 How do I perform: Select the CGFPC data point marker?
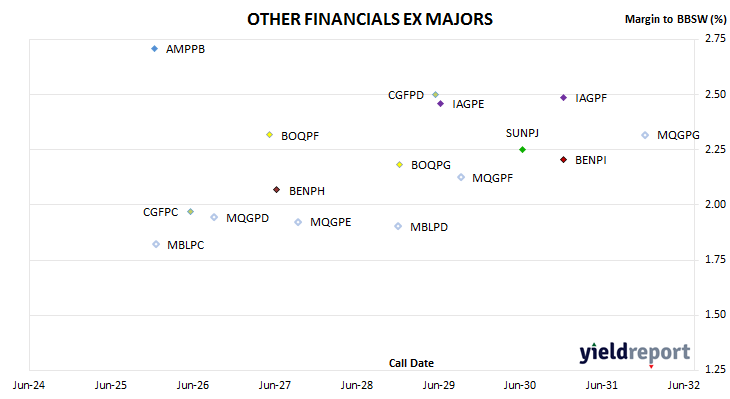click(x=190, y=211)
